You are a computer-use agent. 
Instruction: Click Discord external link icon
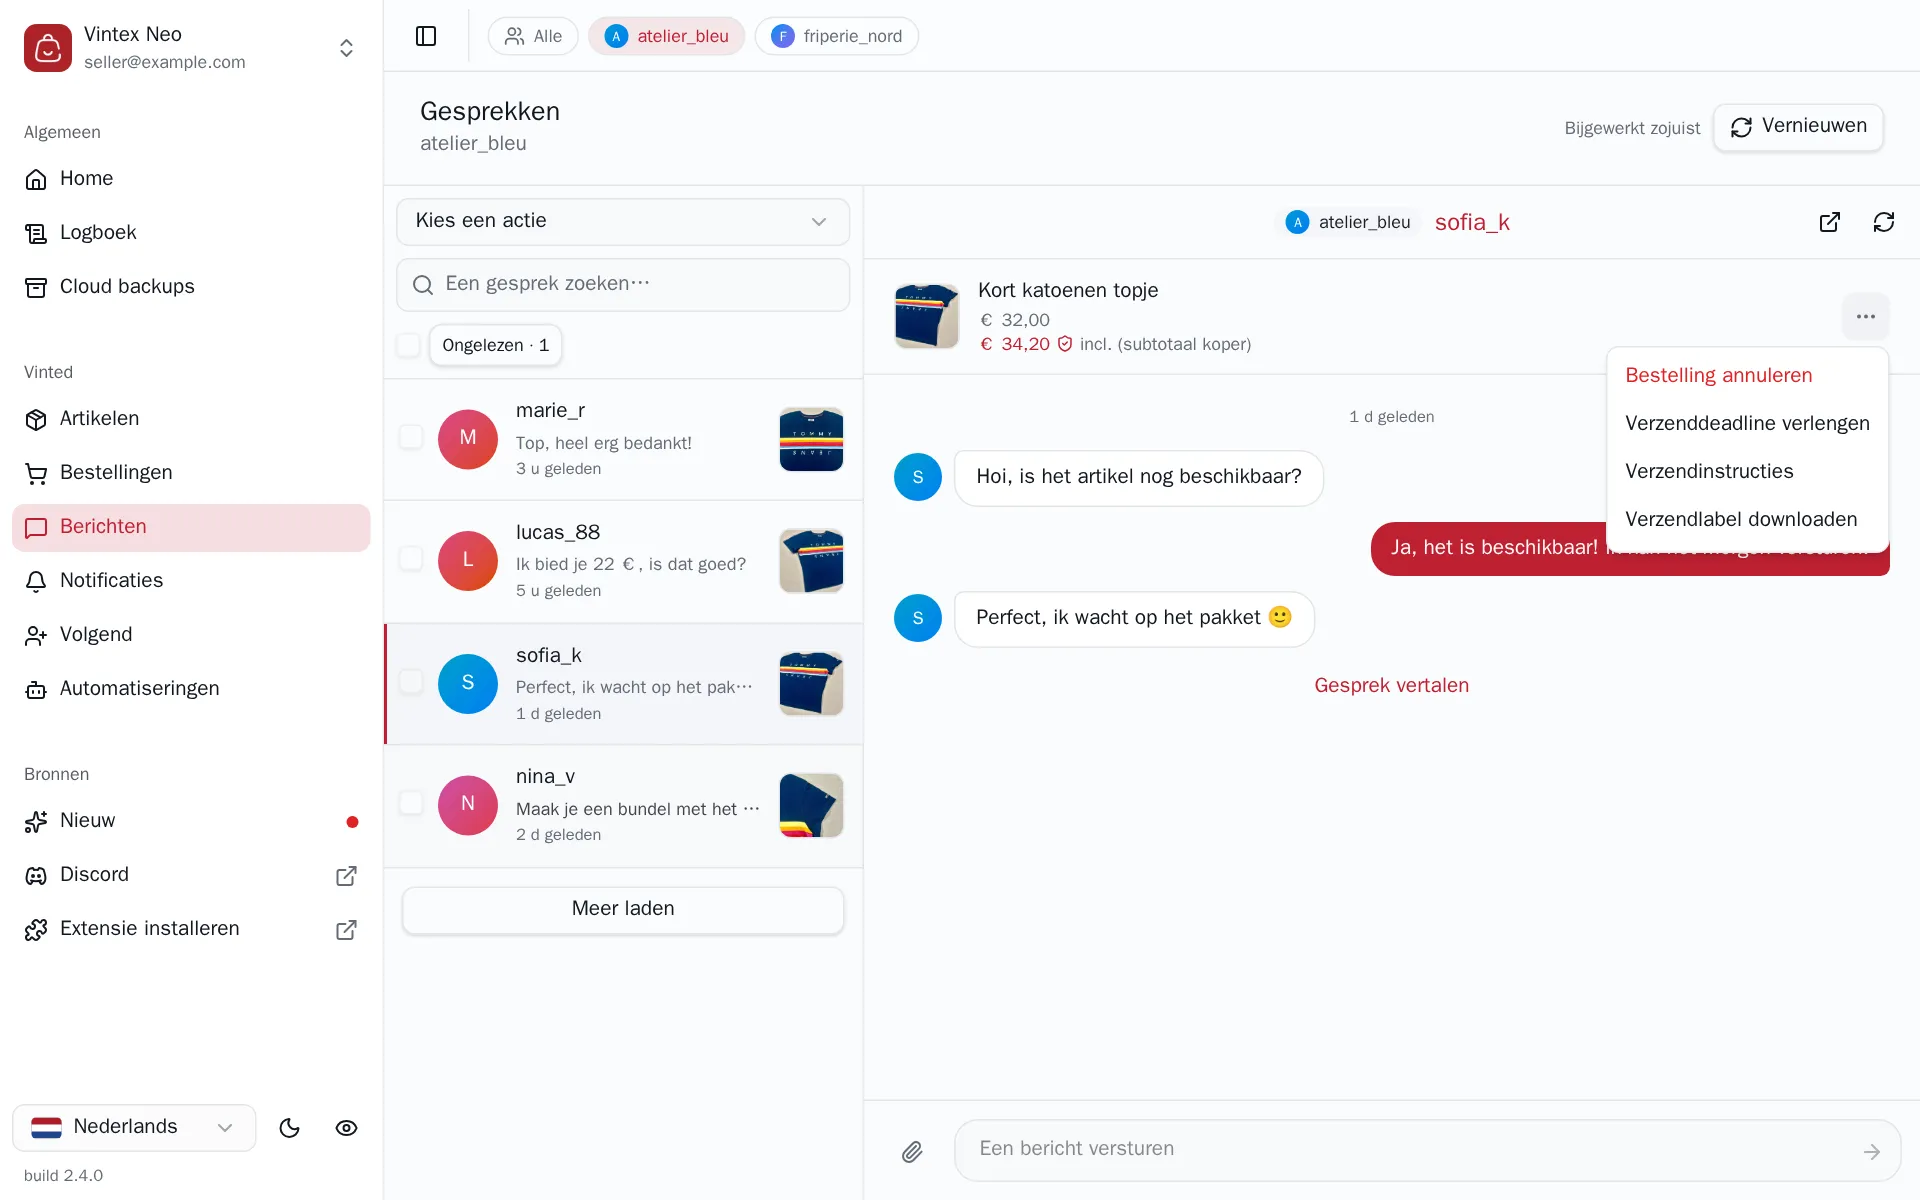346,876
